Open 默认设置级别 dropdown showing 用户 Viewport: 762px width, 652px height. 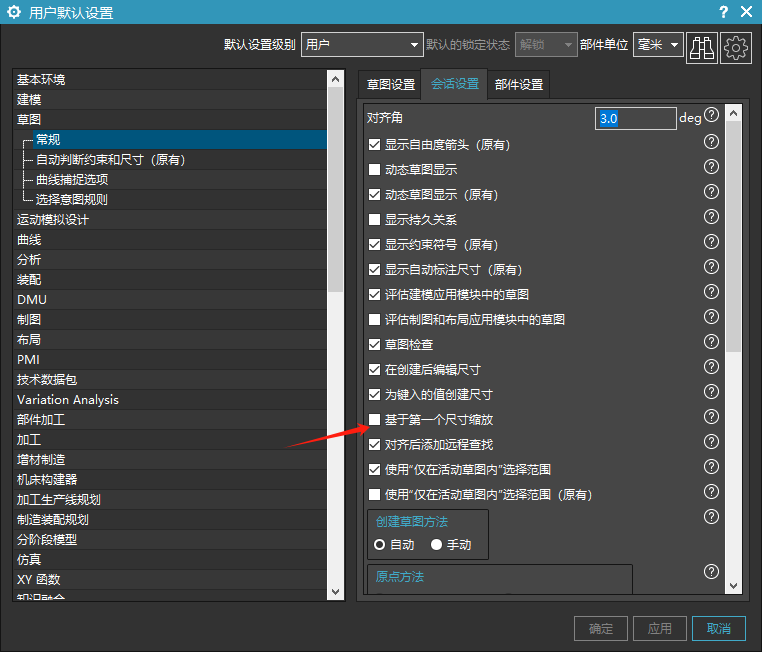pos(362,45)
